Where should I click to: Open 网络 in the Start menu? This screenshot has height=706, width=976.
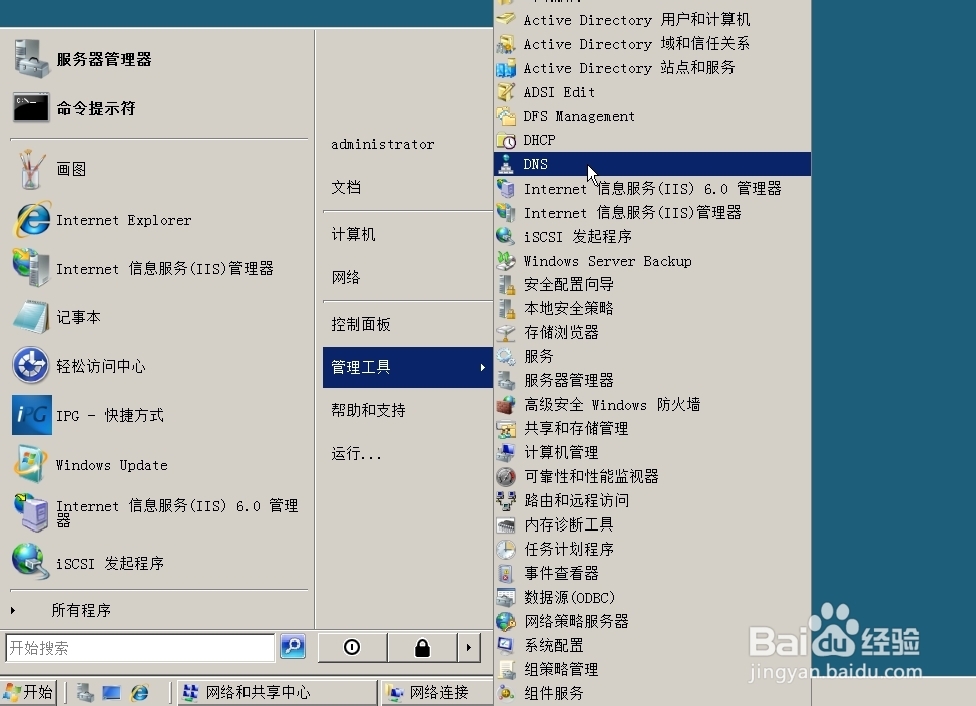coord(408,277)
